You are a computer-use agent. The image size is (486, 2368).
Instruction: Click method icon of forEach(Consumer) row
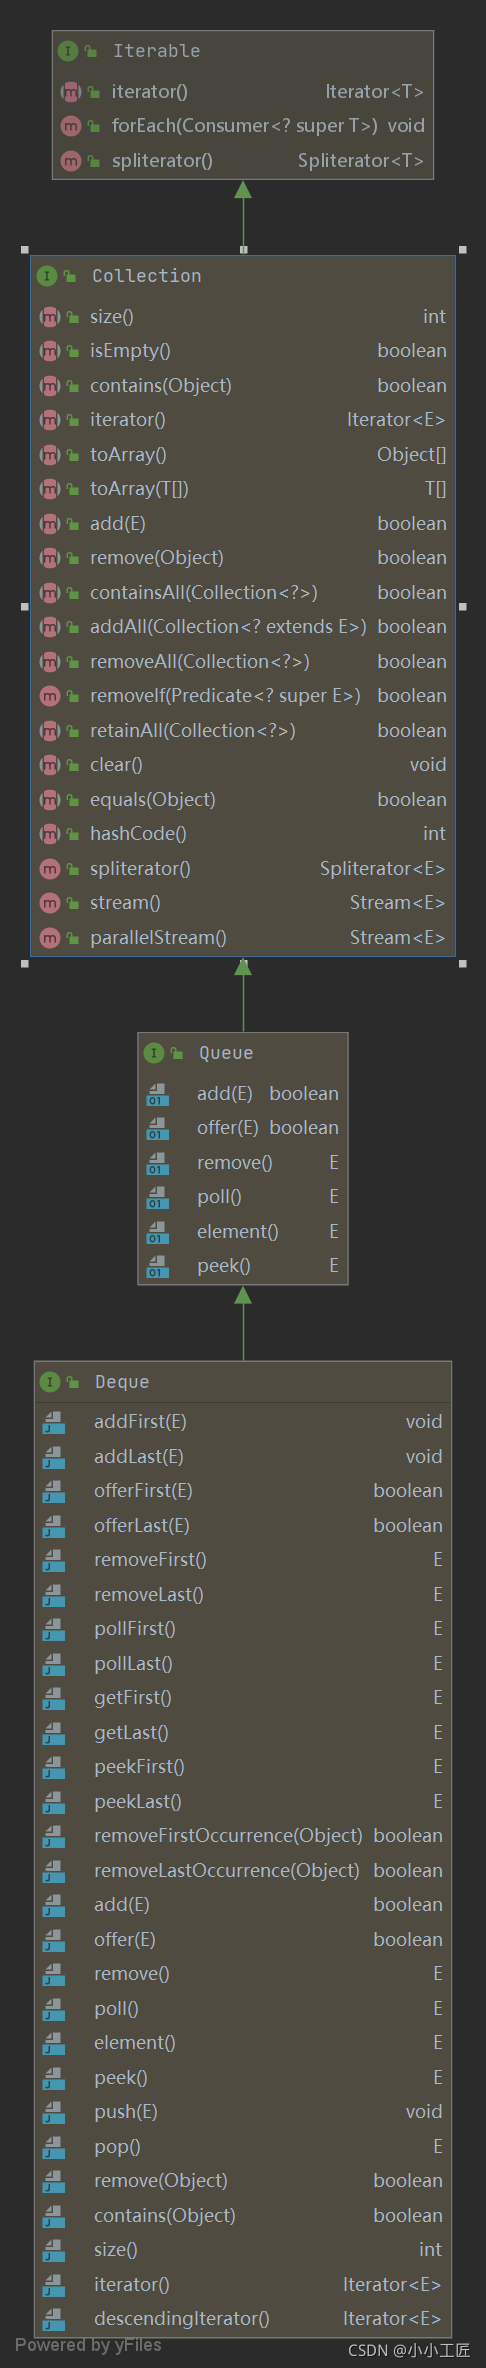pos(70,126)
